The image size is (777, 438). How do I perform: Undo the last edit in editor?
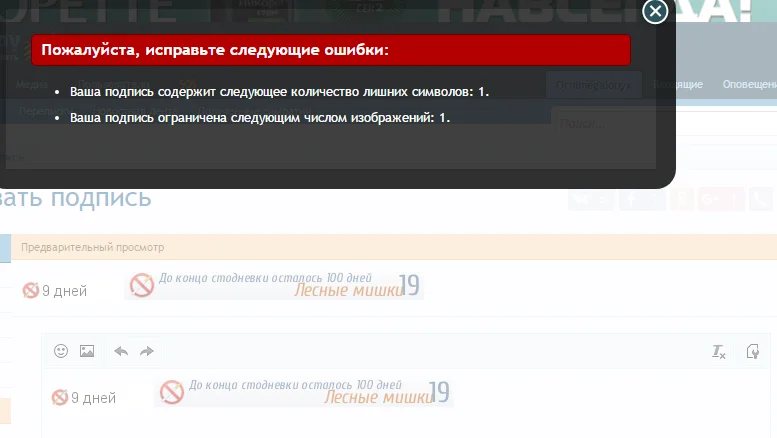121,351
